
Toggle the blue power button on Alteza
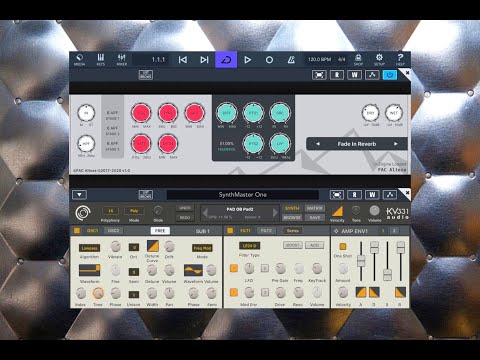[x=390, y=75]
